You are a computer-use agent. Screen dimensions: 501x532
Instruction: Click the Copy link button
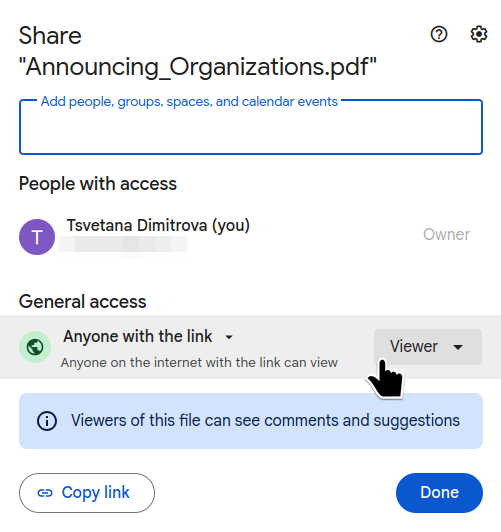click(x=87, y=493)
